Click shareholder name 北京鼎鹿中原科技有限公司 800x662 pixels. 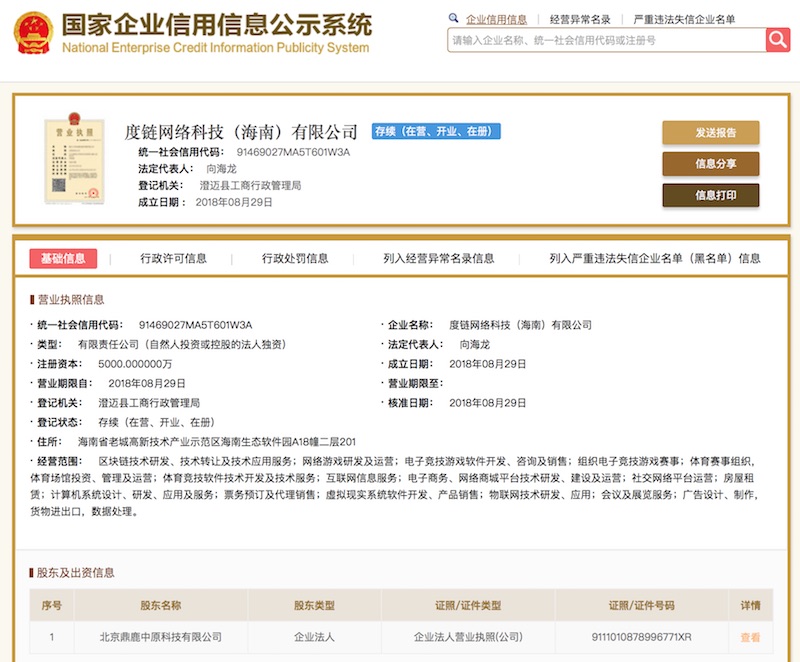click(161, 637)
